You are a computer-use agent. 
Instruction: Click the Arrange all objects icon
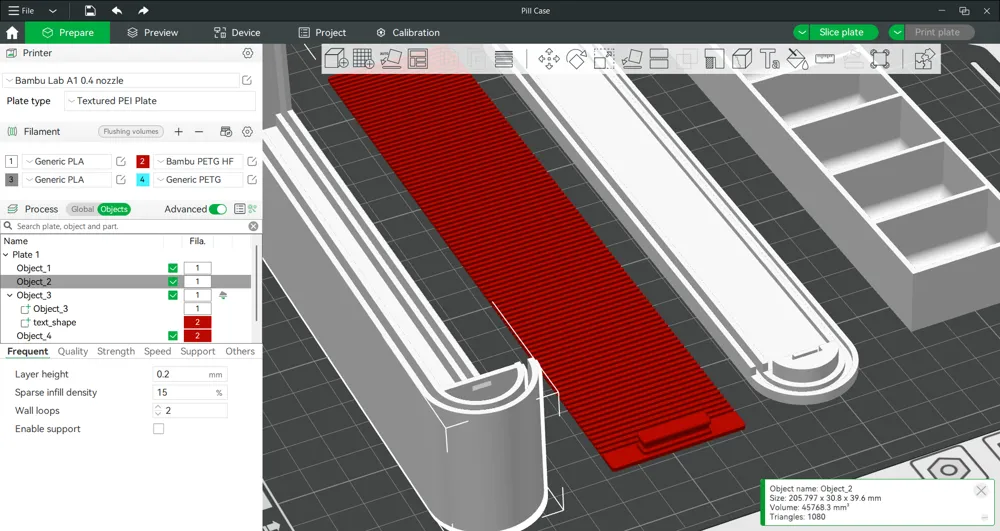coord(418,59)
